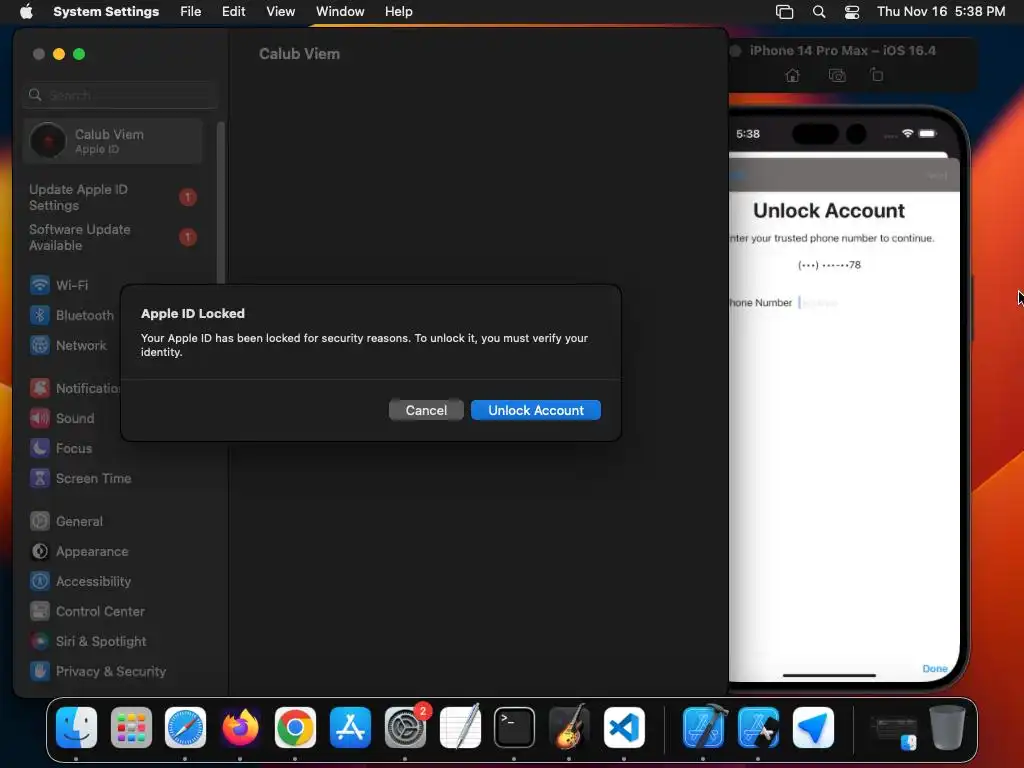The height and width of the screenshot is (768, 1024).
Task: Open Telegram from the Dock
Action: point(813,728)
